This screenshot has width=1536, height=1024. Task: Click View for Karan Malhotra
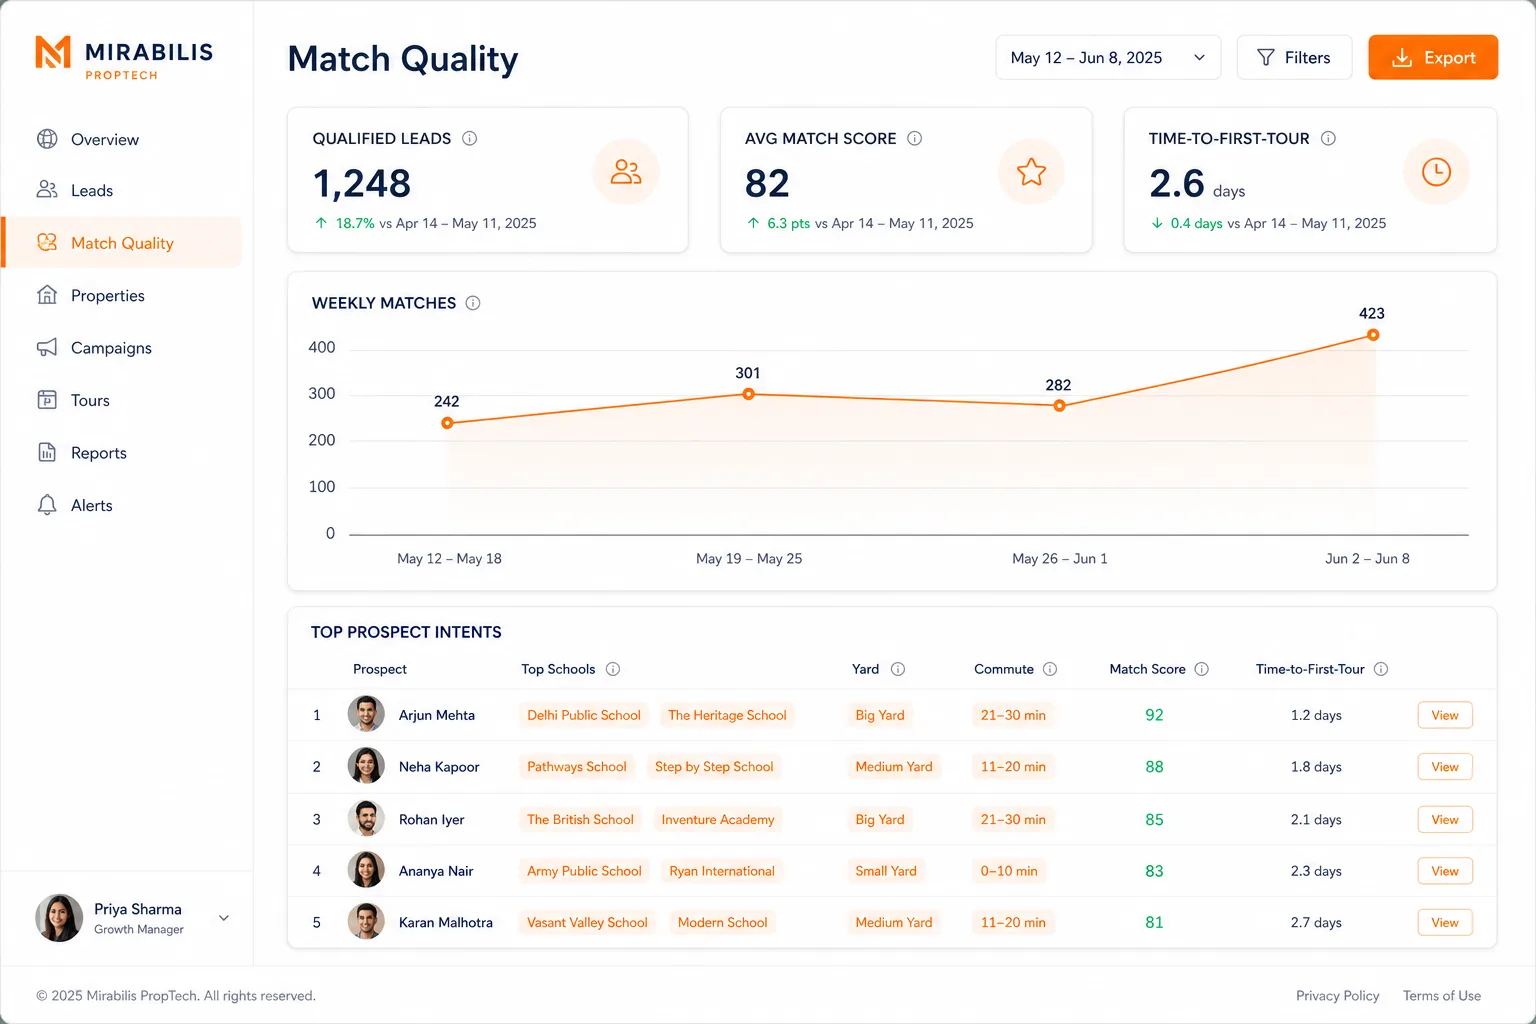point(1445,922)
